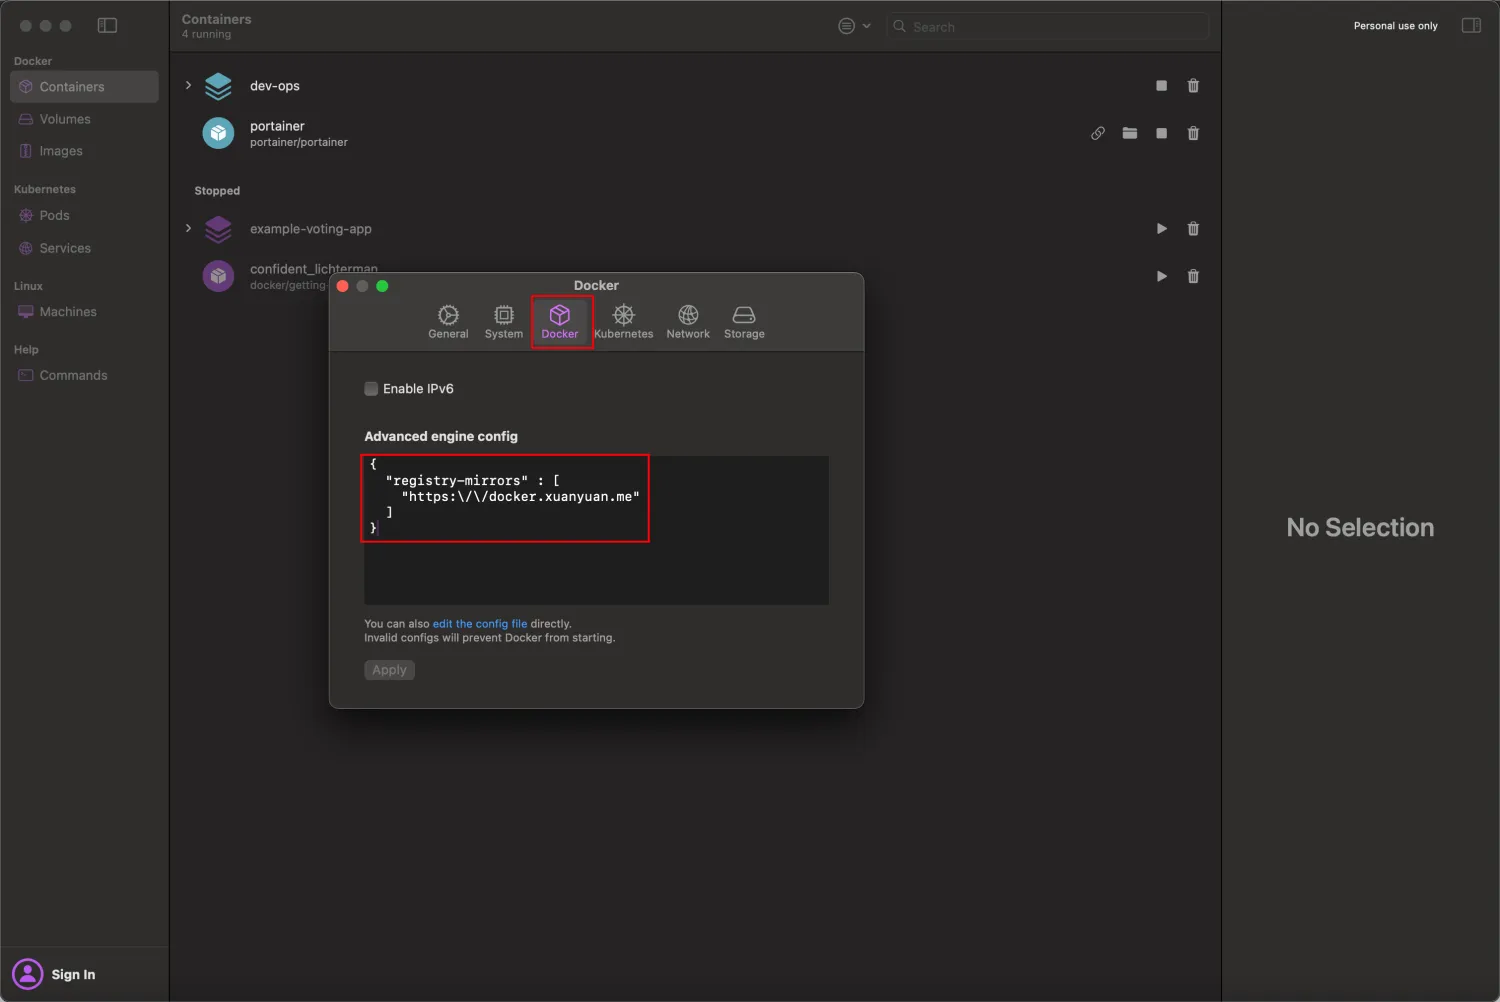Click inside the Advanced engine config editor
Viewport: 1500px width, 1002px height.
596,530
